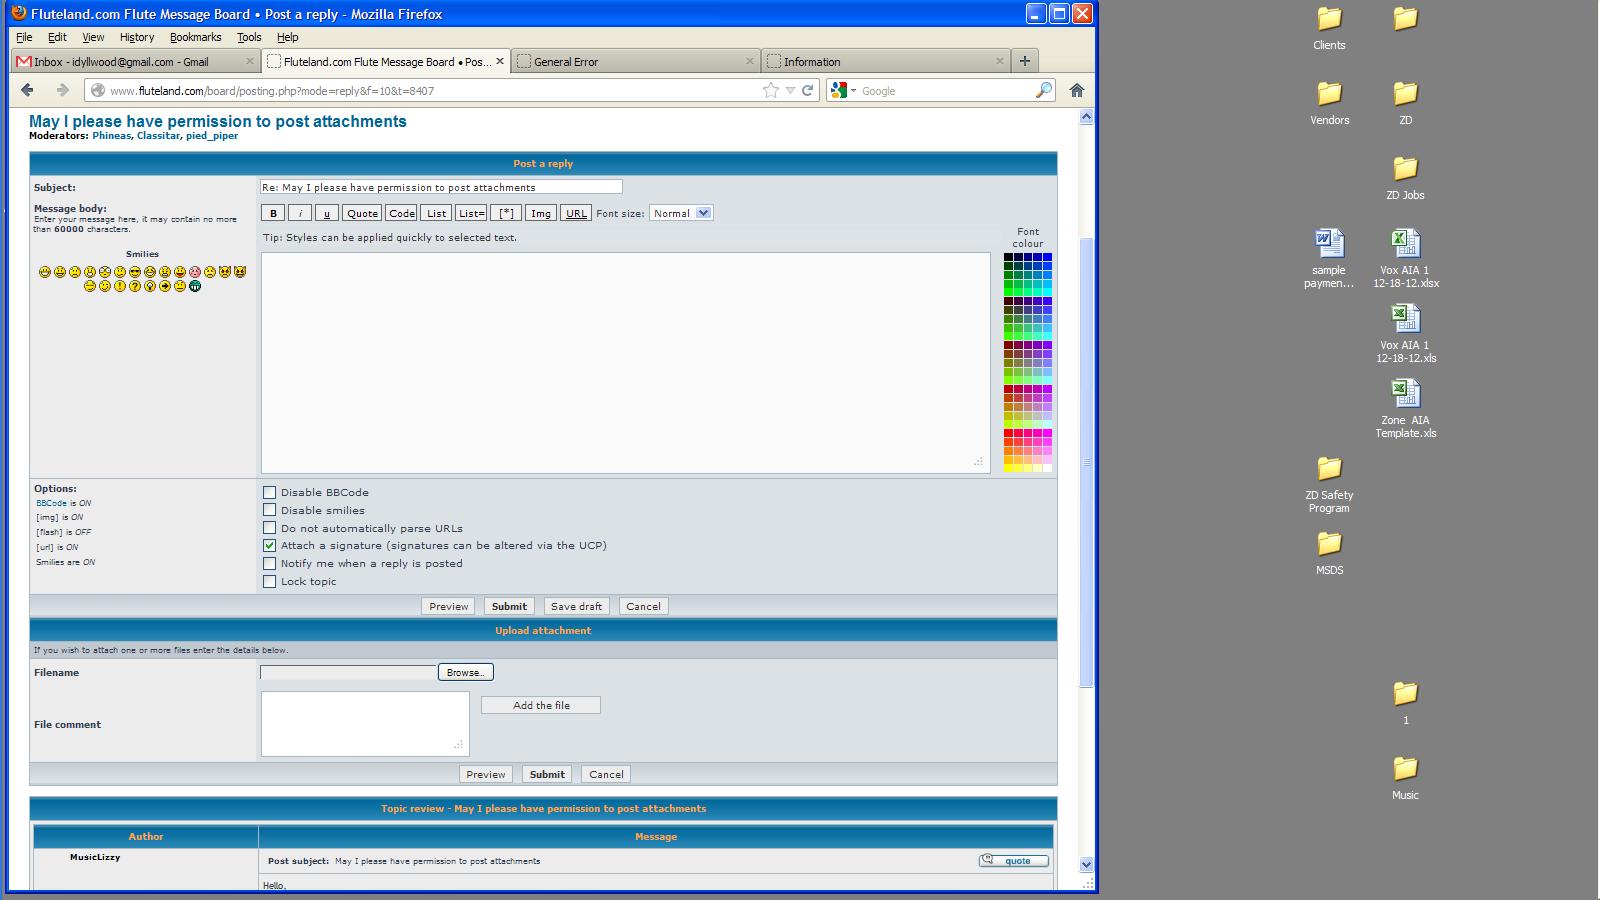The image size is (1600, 900).
Task: Check Disable smilies option
Action: pyautogui.click(x=269, y=510)
